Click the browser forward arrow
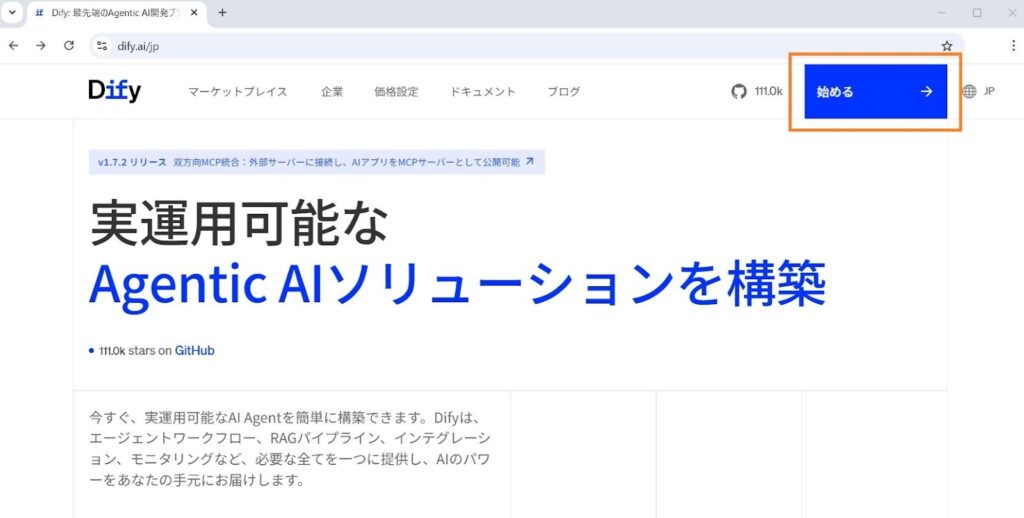 pos(41,45)
